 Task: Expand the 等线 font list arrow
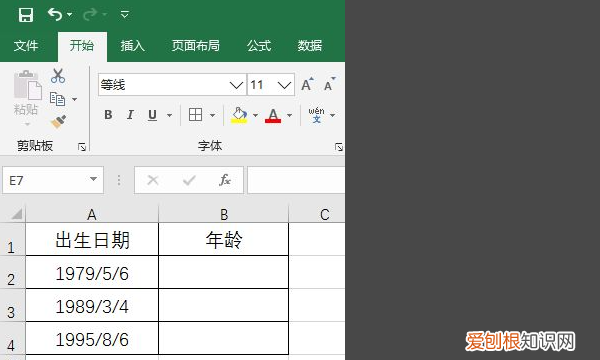236,85
